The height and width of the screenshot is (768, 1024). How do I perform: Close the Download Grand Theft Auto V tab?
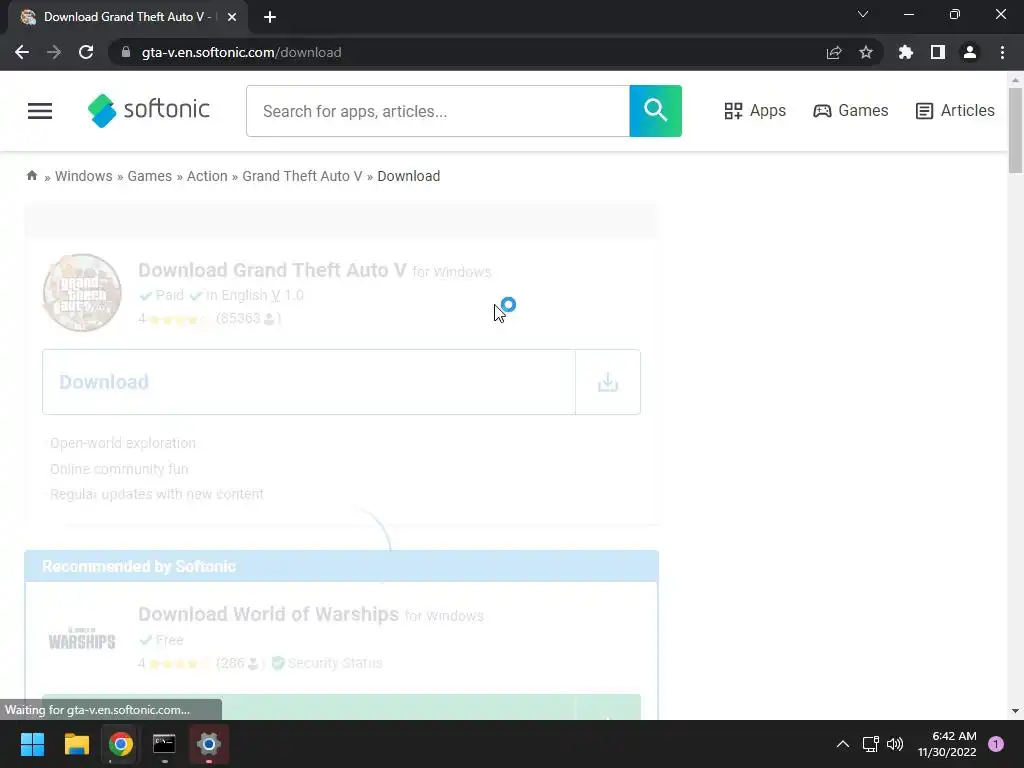tap(232, 17)
